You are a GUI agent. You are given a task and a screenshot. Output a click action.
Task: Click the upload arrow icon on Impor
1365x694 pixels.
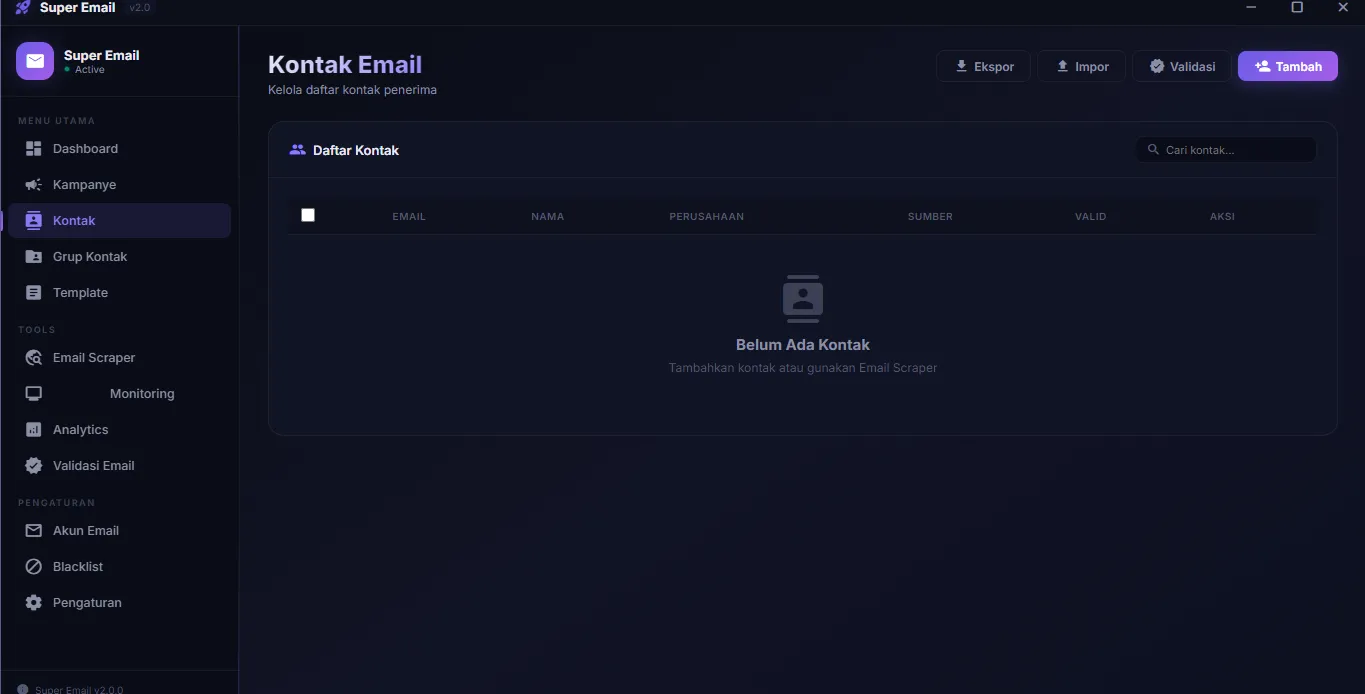1063,67
